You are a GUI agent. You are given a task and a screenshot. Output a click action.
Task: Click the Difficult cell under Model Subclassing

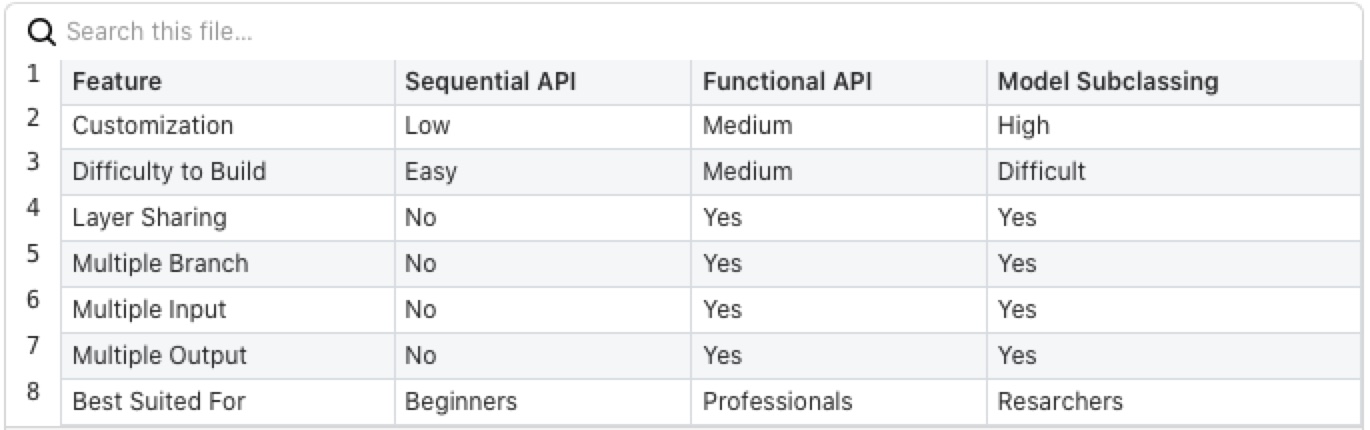tap(1174, 172)
